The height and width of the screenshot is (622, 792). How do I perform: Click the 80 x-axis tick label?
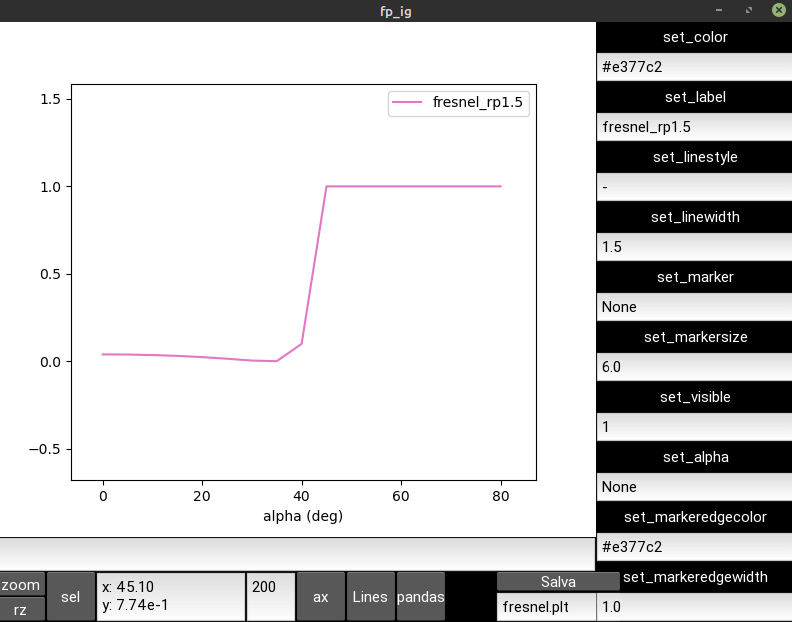(x=501, y=496)
